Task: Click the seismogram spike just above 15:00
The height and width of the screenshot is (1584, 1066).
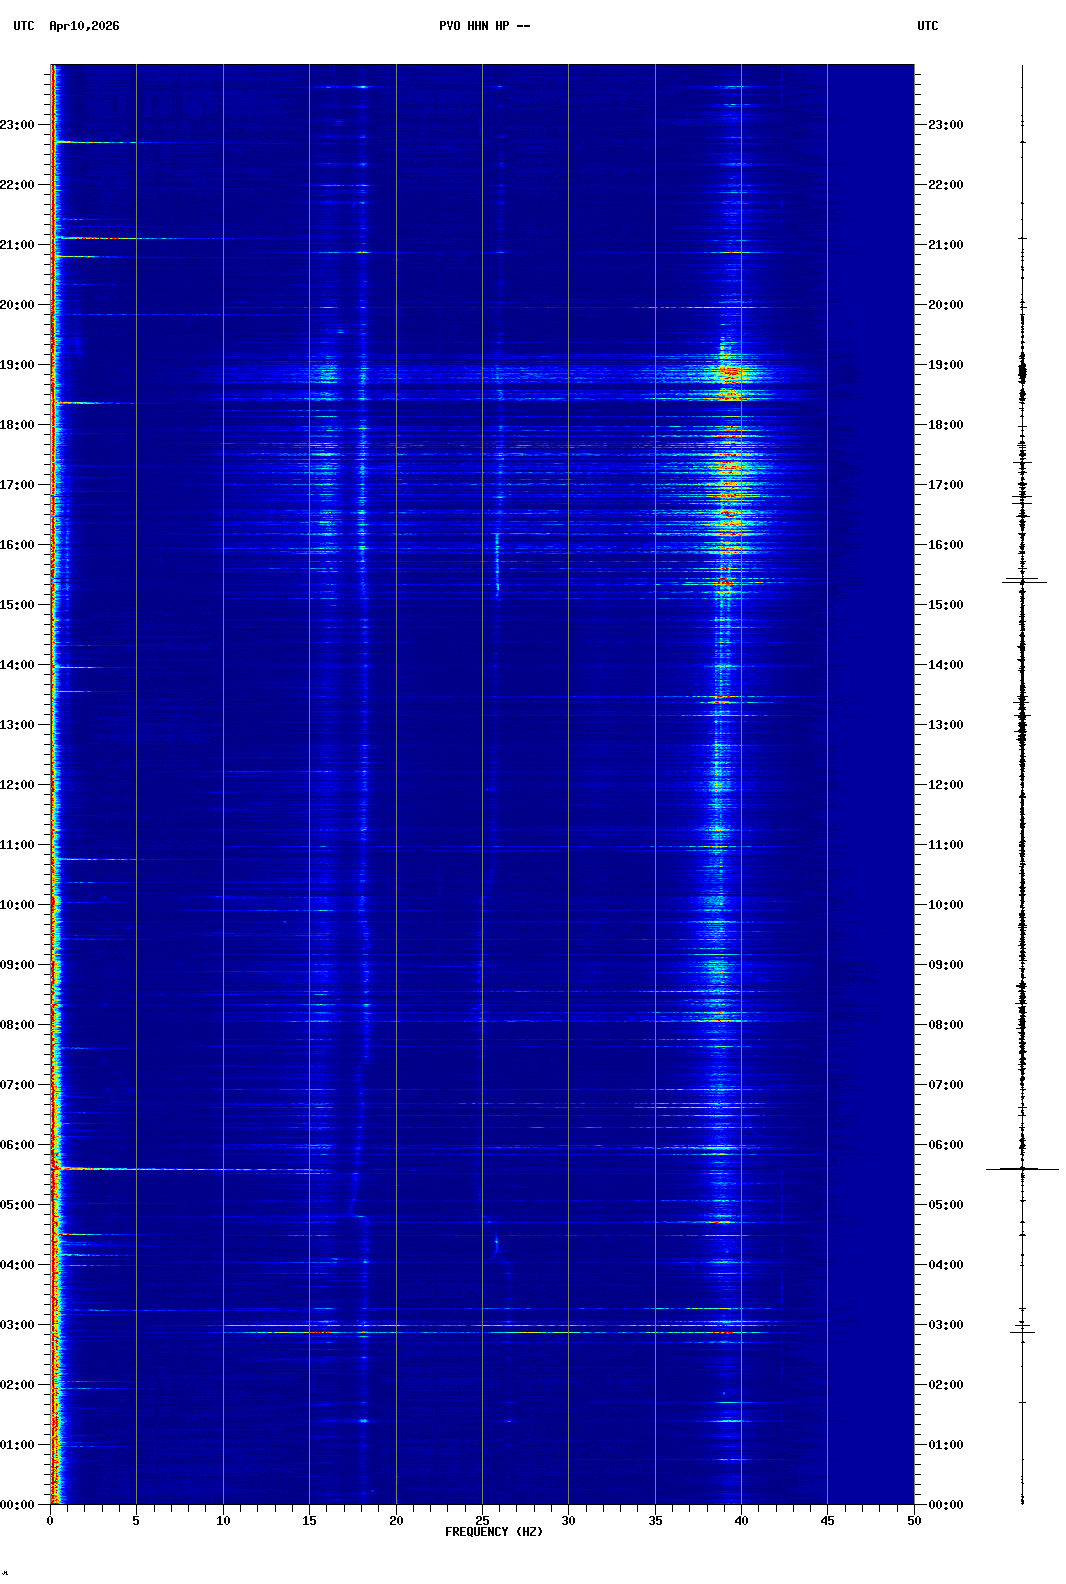Action: pos(1023,581)
